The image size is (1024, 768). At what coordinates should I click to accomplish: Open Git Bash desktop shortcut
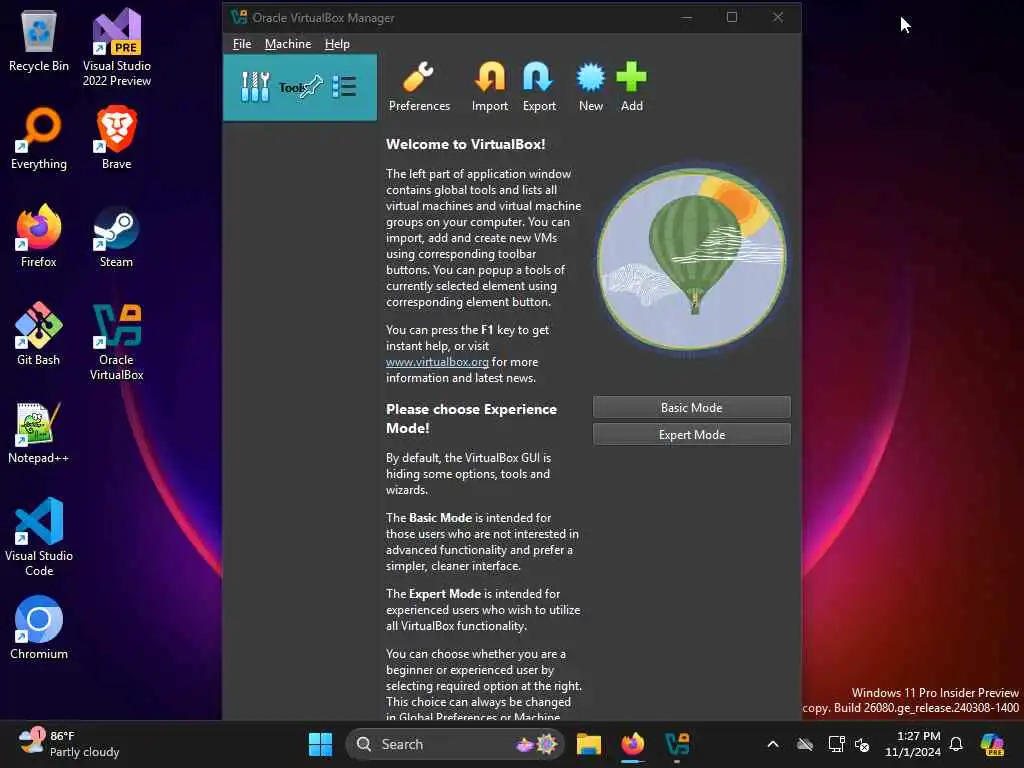[x=39, y=334]
